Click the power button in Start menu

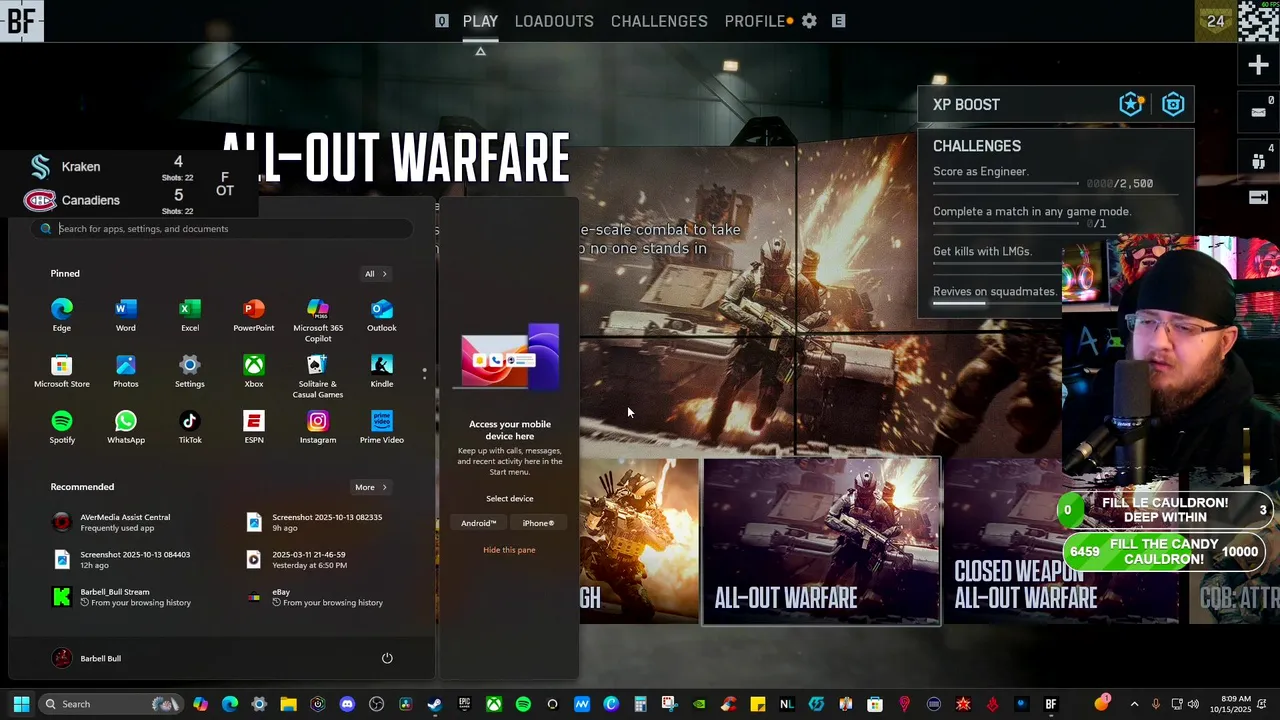coord(387,658)
